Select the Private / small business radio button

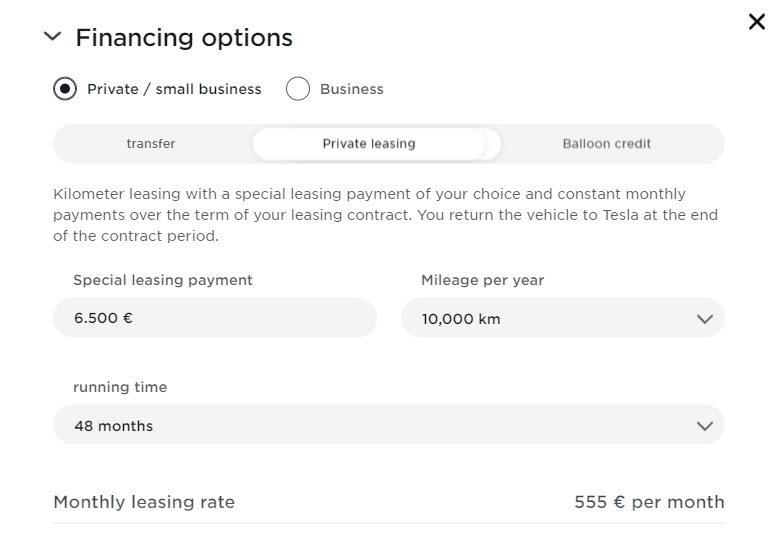click(x=65, y=89)
